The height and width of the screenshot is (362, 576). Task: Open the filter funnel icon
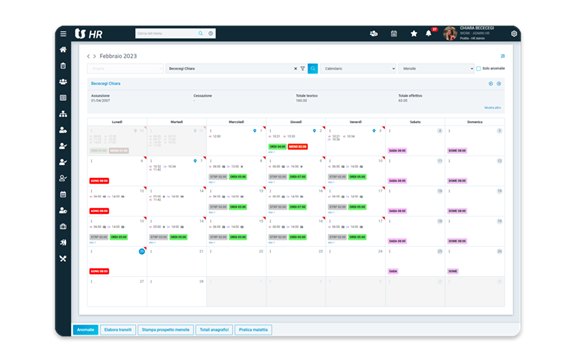pos(302,68)
